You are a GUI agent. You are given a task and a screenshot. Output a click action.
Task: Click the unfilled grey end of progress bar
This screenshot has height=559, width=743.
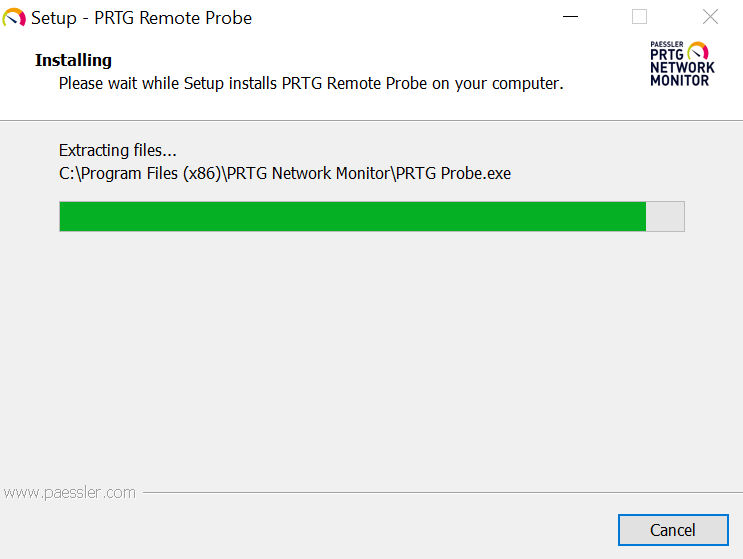tap(665, 217)
